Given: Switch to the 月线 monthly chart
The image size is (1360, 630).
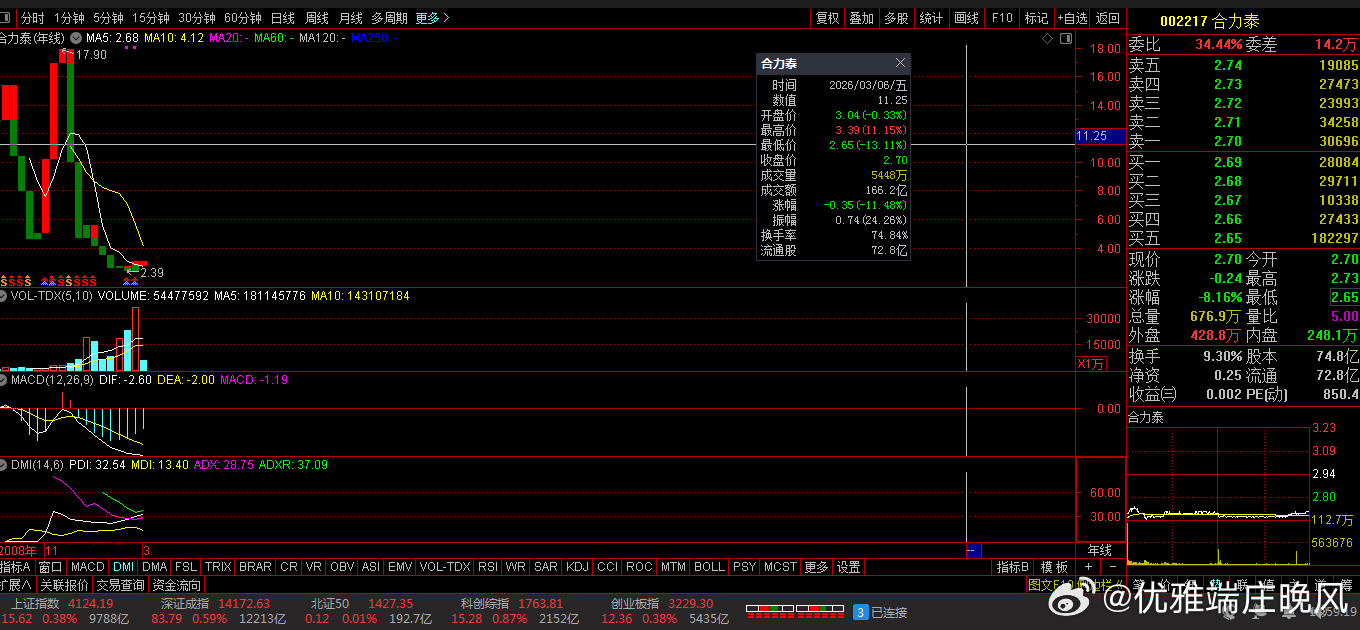Looking at the screenshot, I should [350, 18].
